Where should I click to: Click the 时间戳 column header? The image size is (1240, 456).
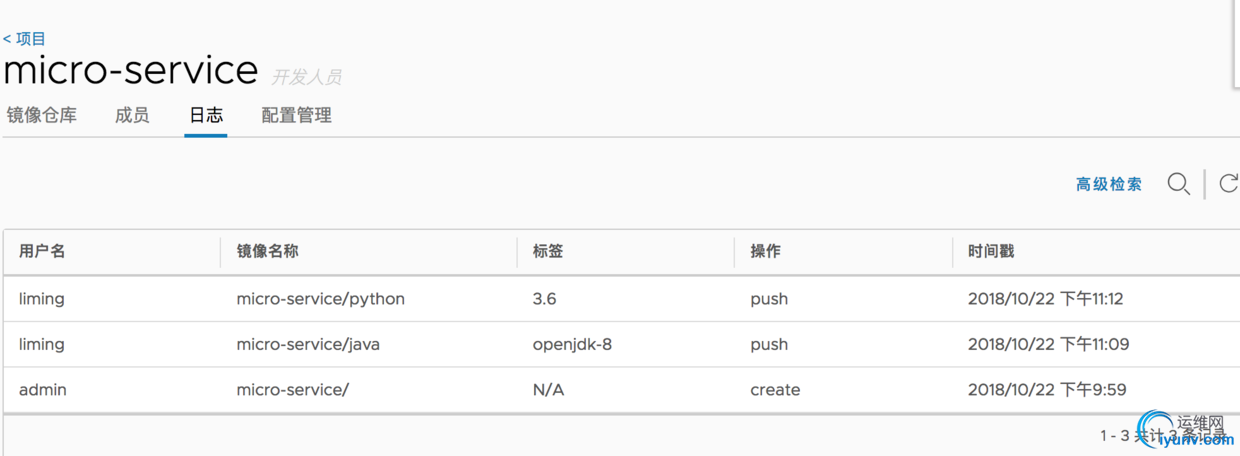click(990, 251)
